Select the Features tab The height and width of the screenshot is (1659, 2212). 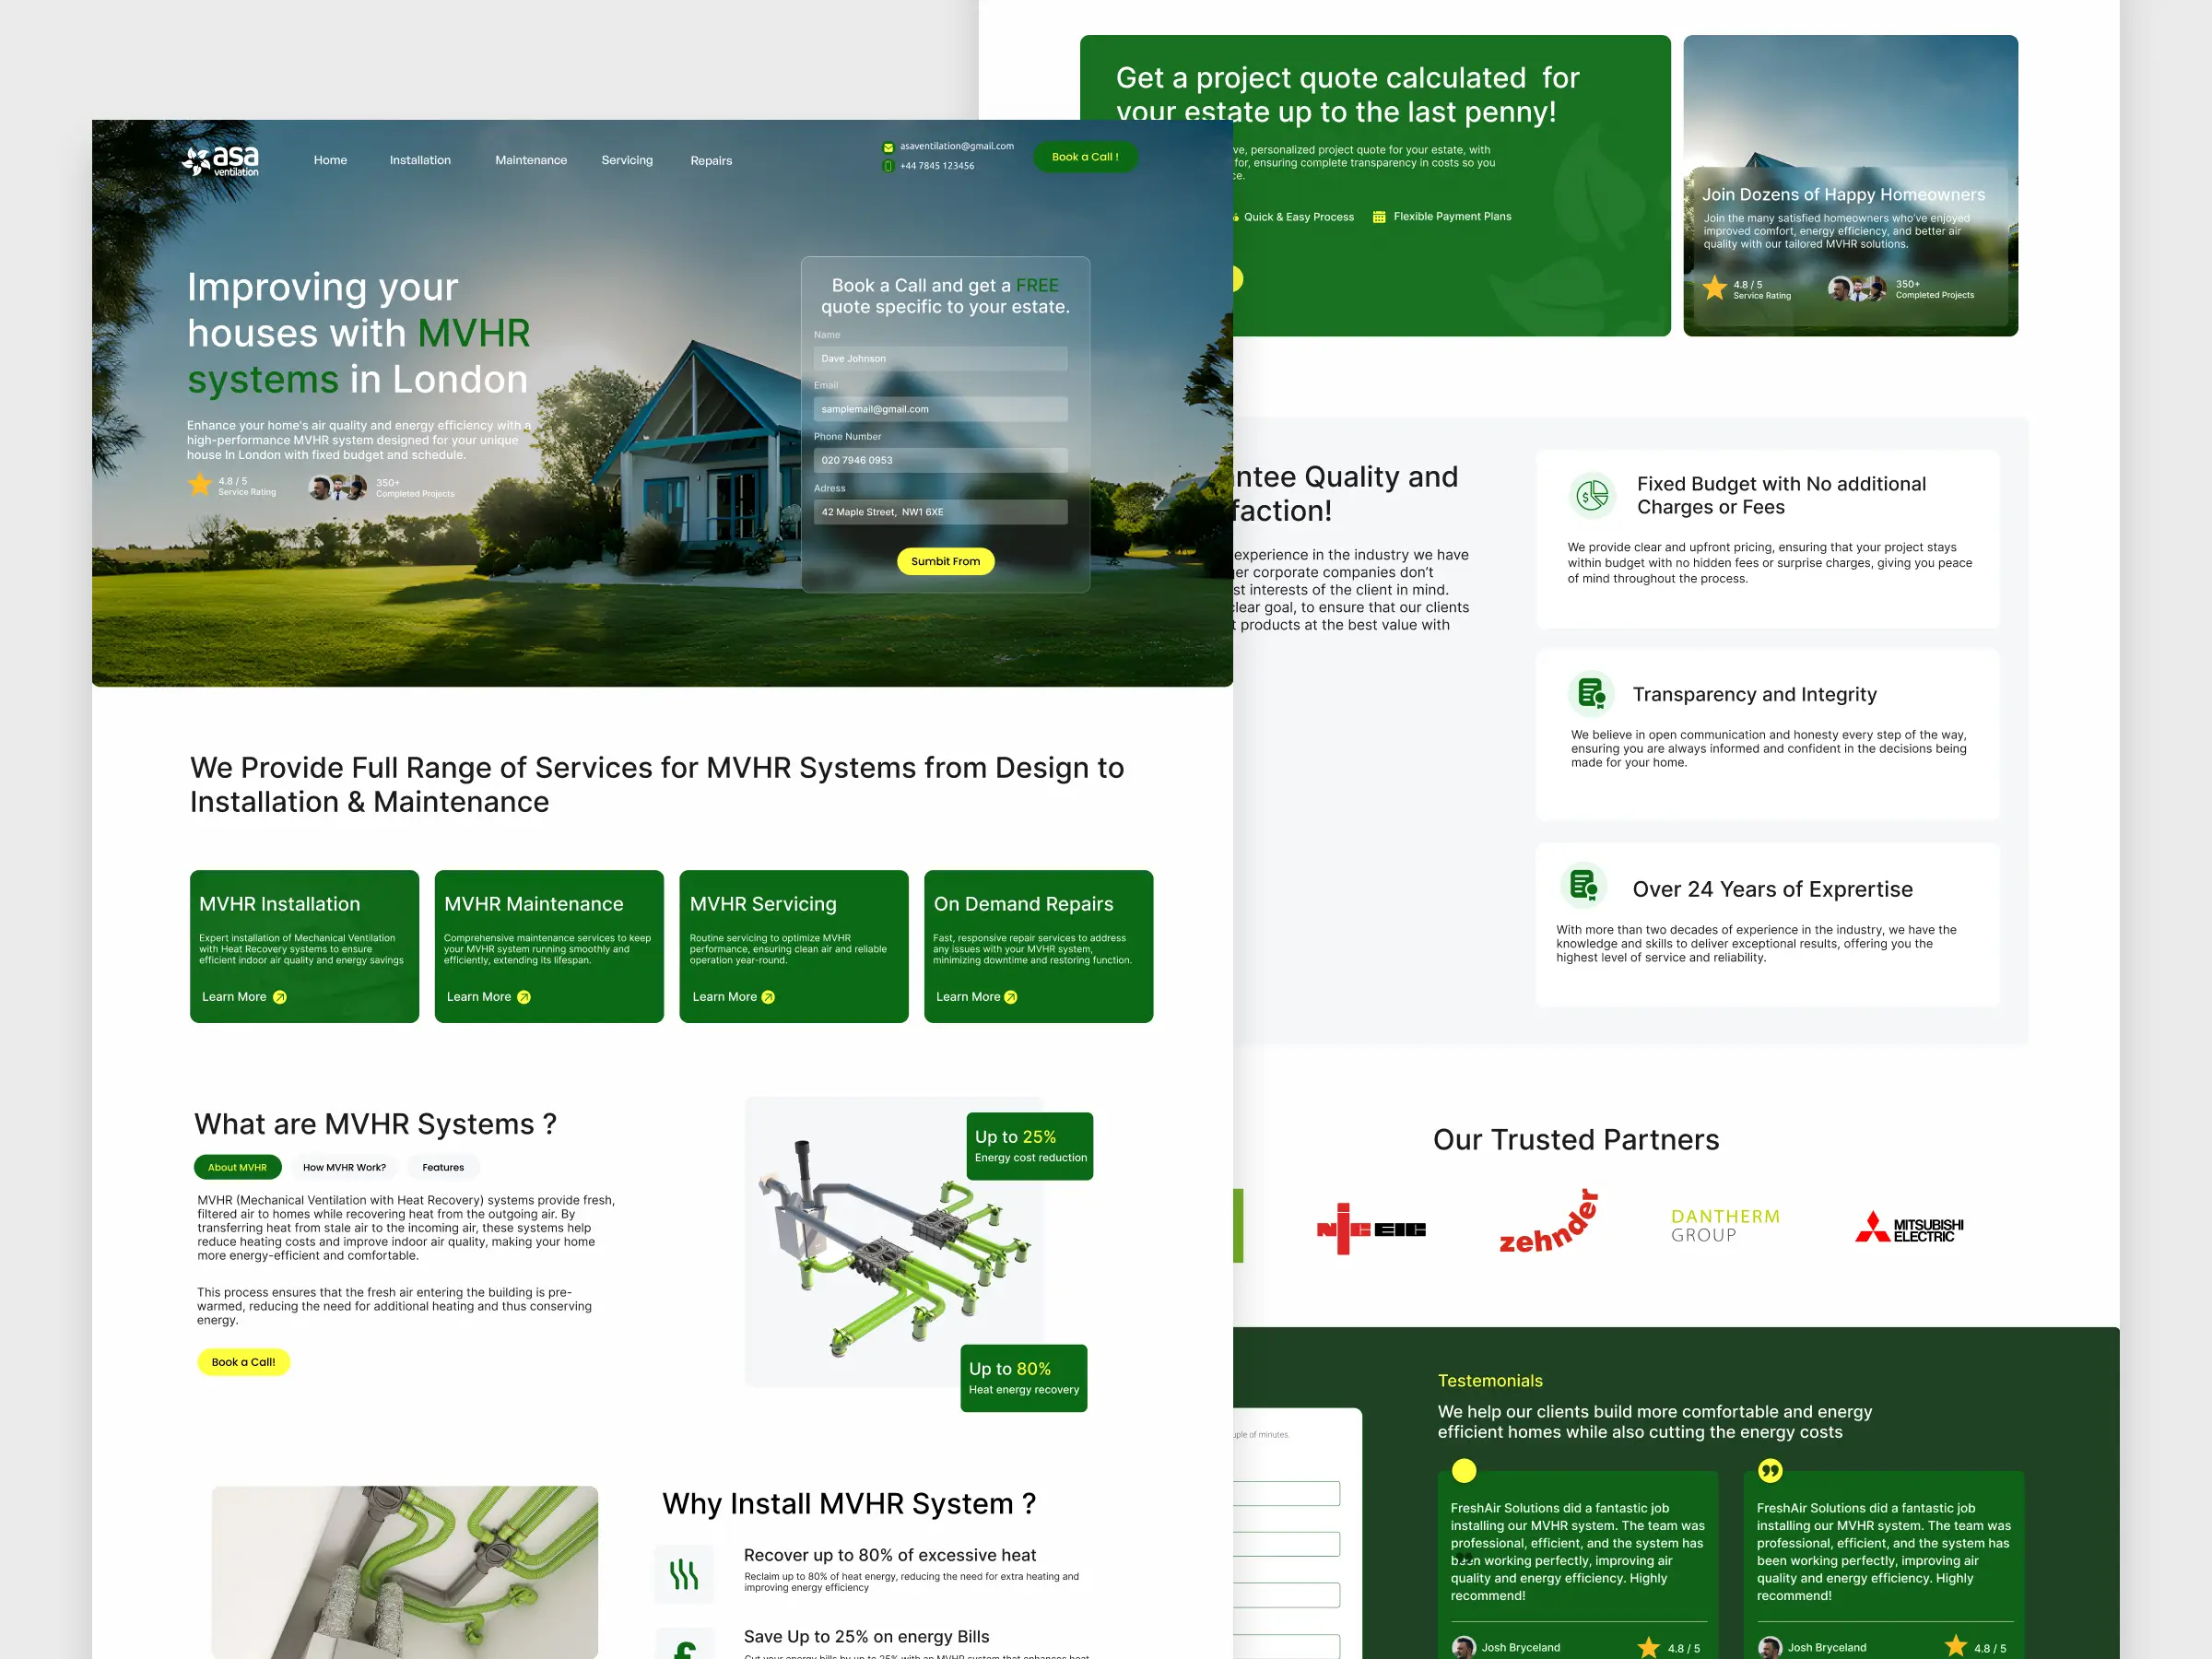(443, 1167)
